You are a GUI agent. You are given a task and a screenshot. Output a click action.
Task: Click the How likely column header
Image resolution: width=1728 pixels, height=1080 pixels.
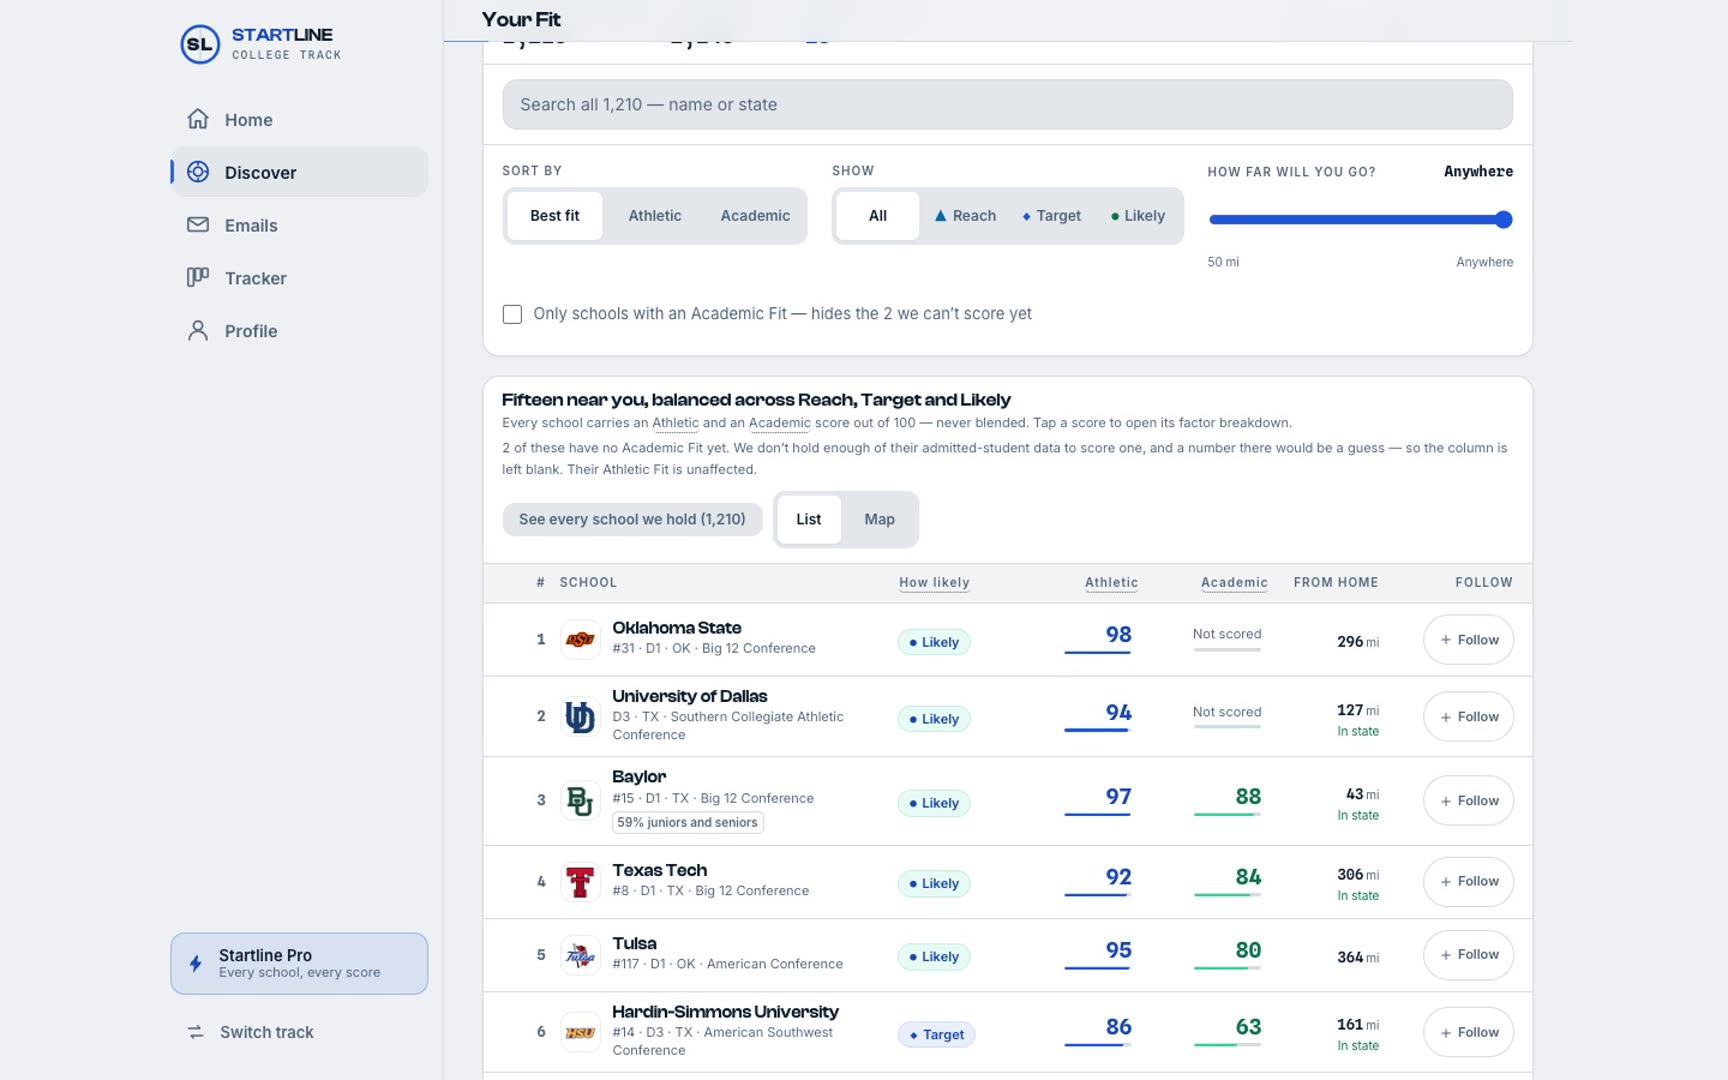click(x=934, y=583)
